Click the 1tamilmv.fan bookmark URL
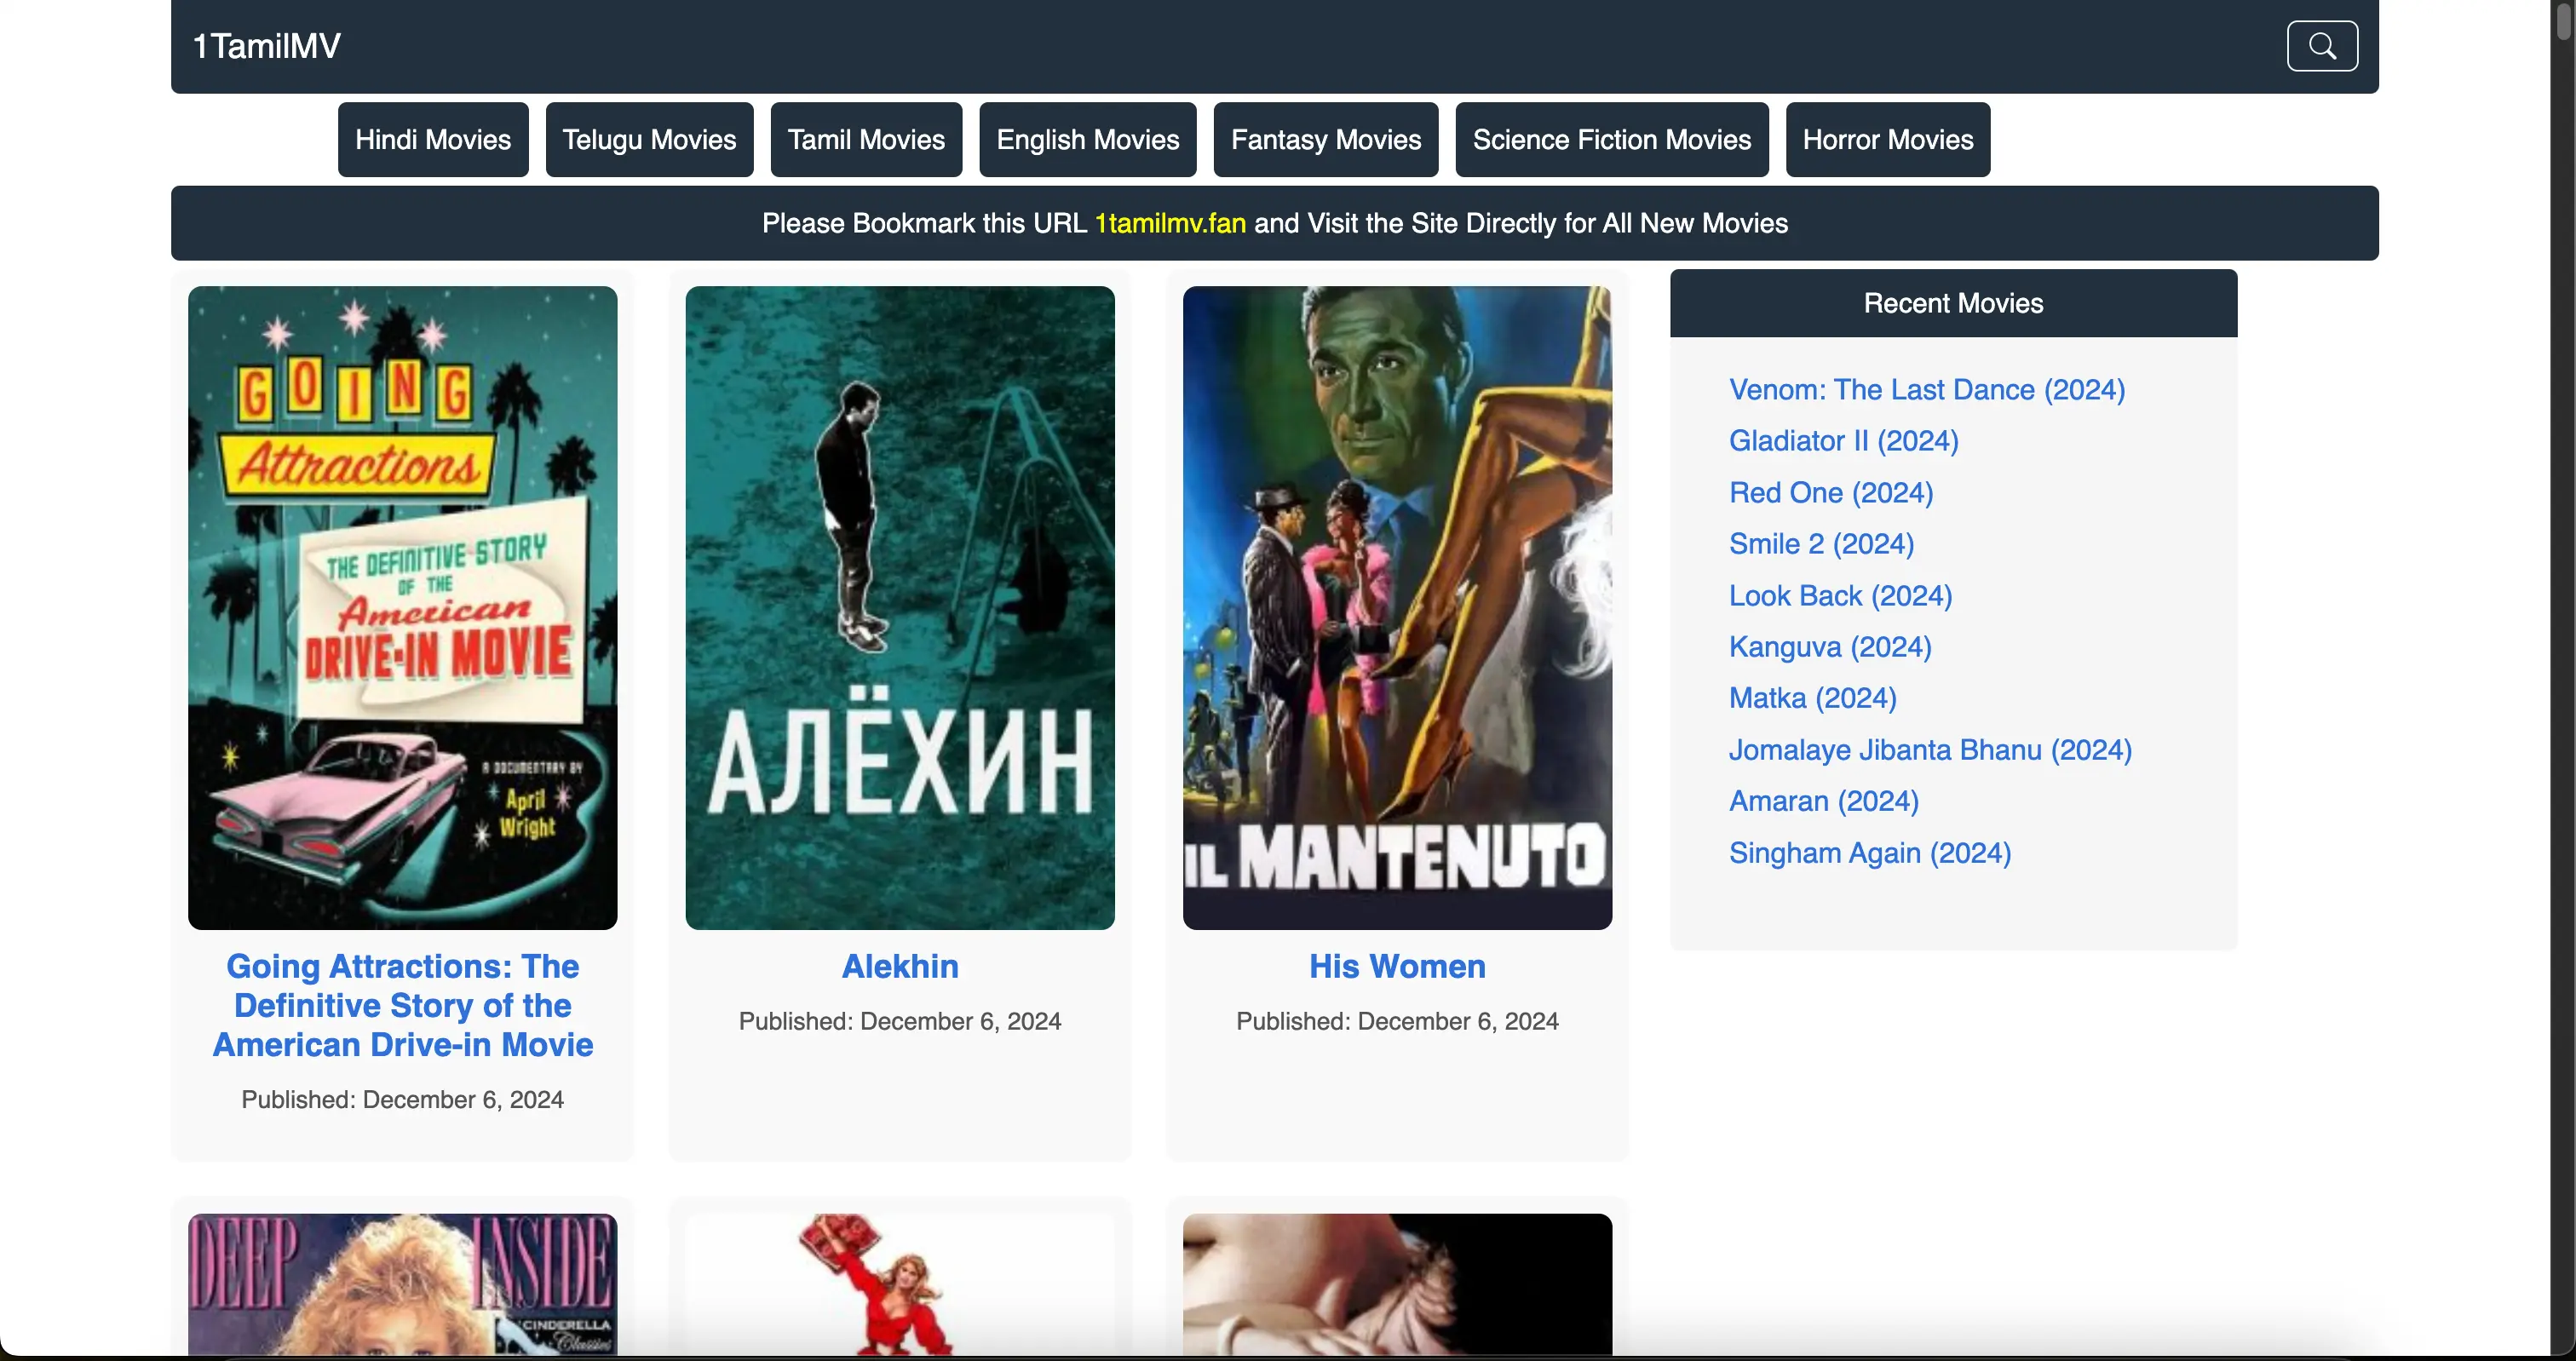The height and width of the screenshot is (1361, 2576). pyautogui.click(x=1170, y=224)
